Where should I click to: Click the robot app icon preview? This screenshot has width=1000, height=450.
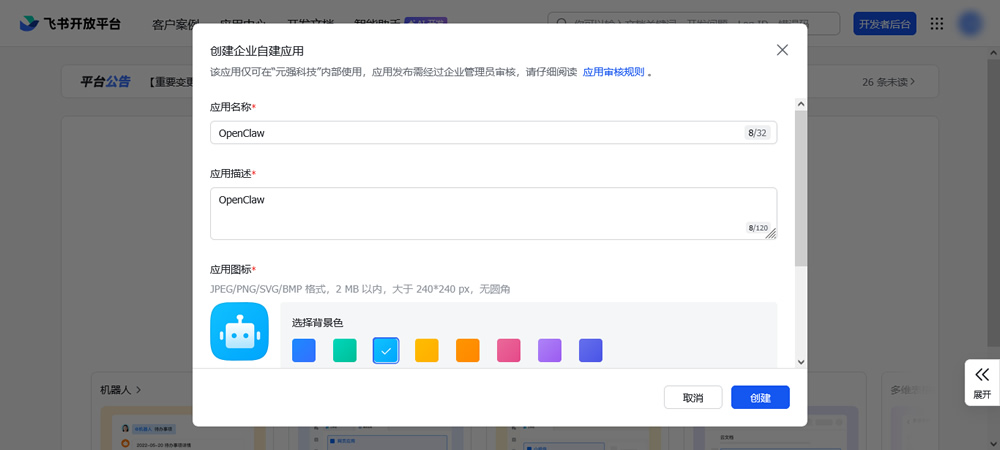239,332
